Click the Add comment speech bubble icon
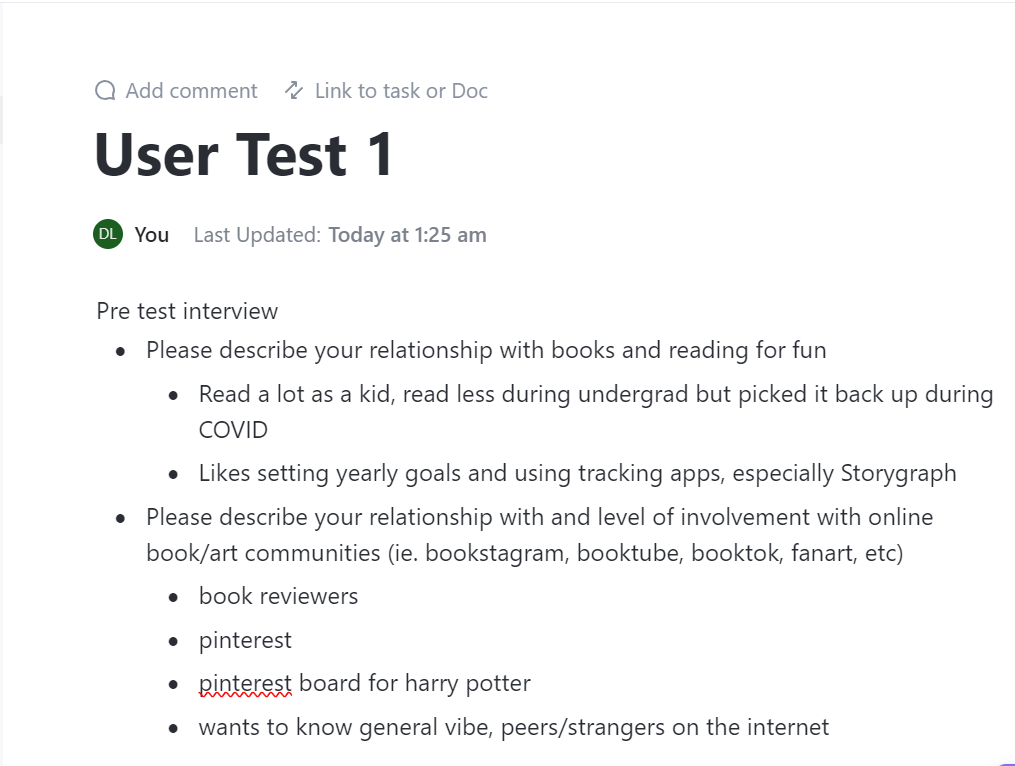The height and width of the screenshot is (766, 1015). click(x=105, y=91)
